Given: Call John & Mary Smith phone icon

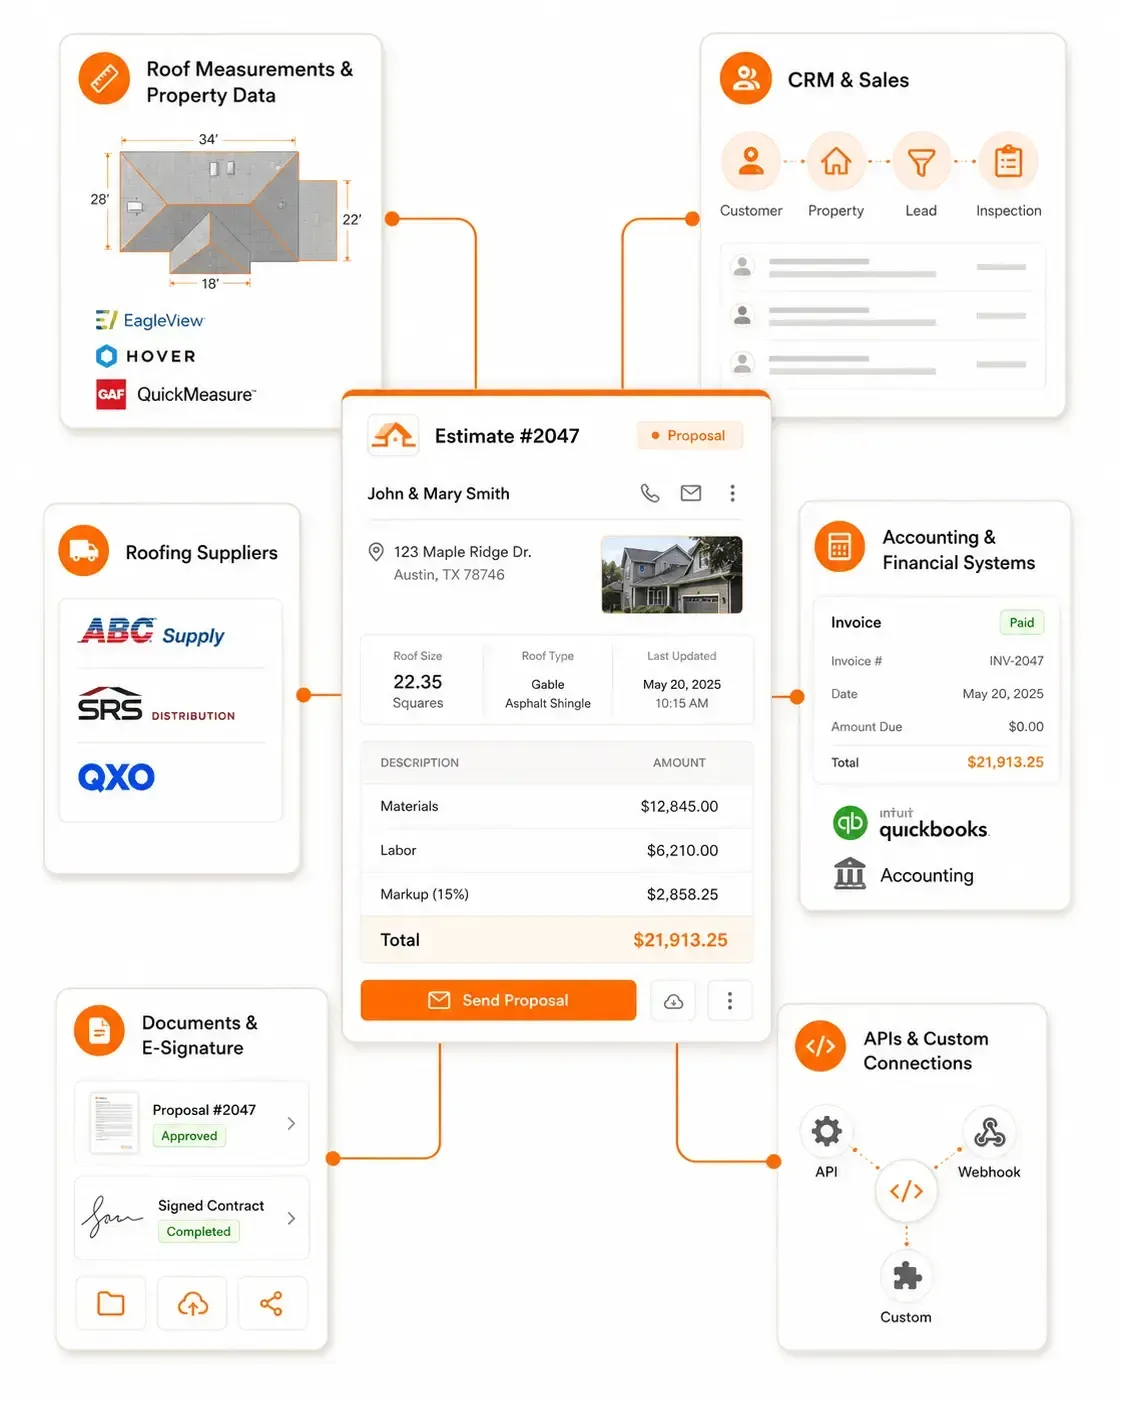Looking at the screenshot, I should (x=650, y=493).
